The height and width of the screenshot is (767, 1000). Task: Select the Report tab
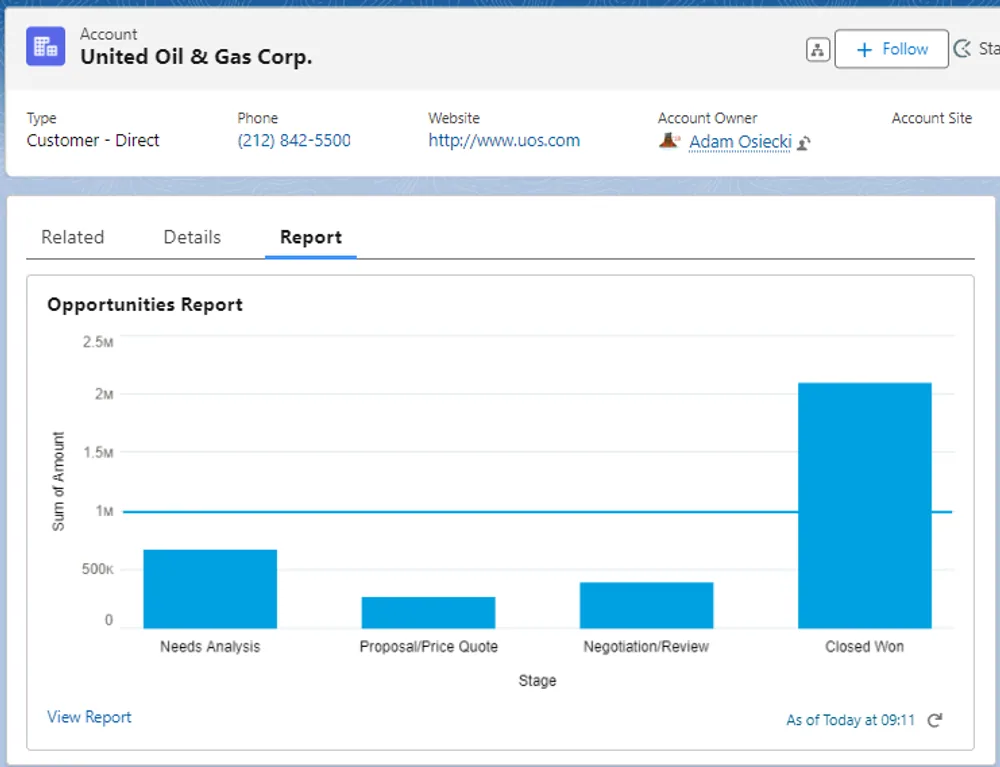point(311,237)
